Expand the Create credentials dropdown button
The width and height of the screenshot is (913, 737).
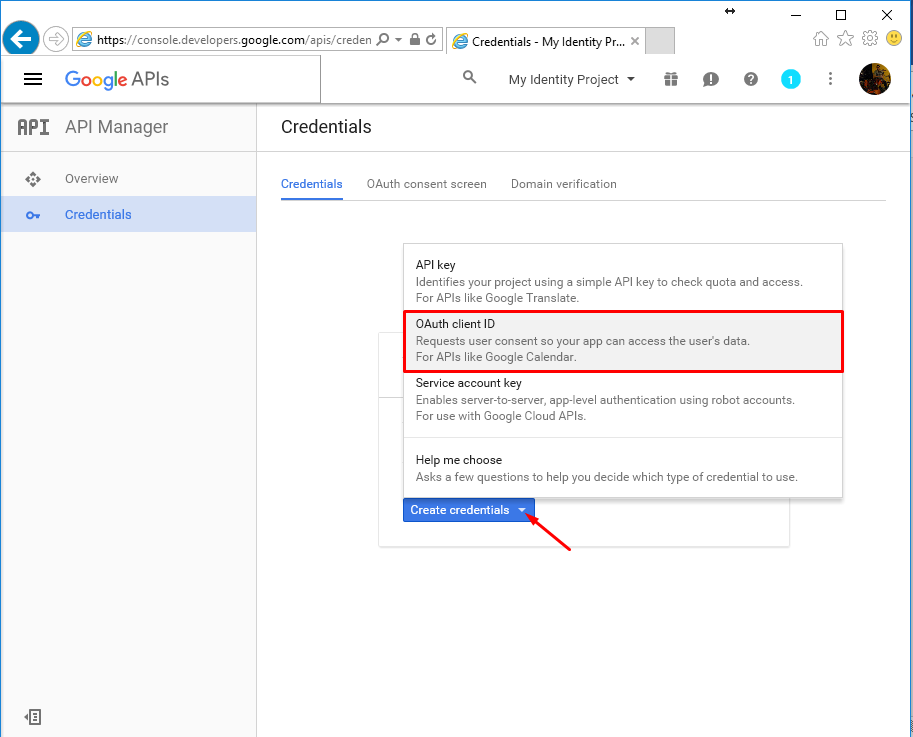point(469,510)
